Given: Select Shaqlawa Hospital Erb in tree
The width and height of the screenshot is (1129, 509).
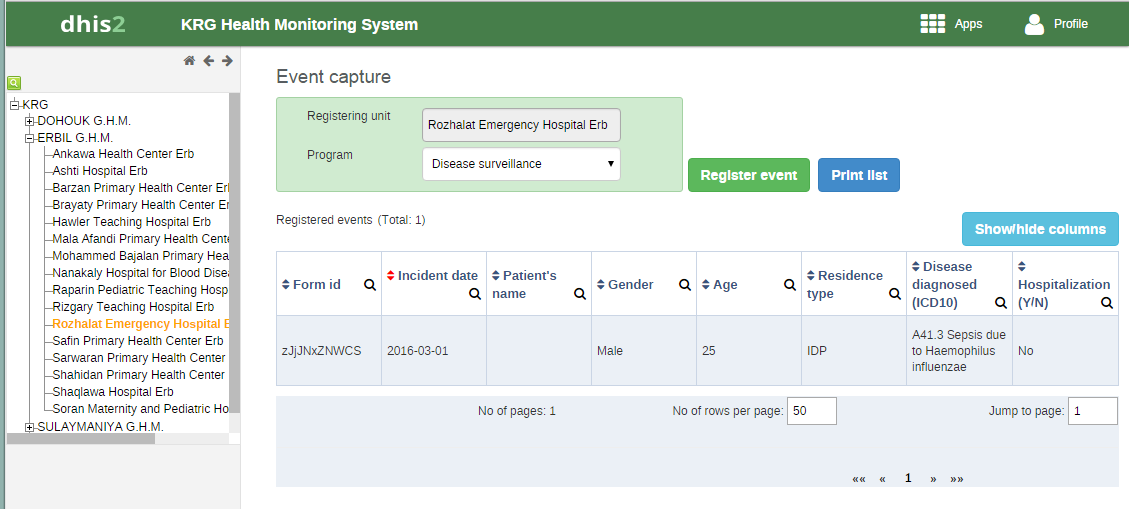Looking at the screenshot, I should coord(113,392).
